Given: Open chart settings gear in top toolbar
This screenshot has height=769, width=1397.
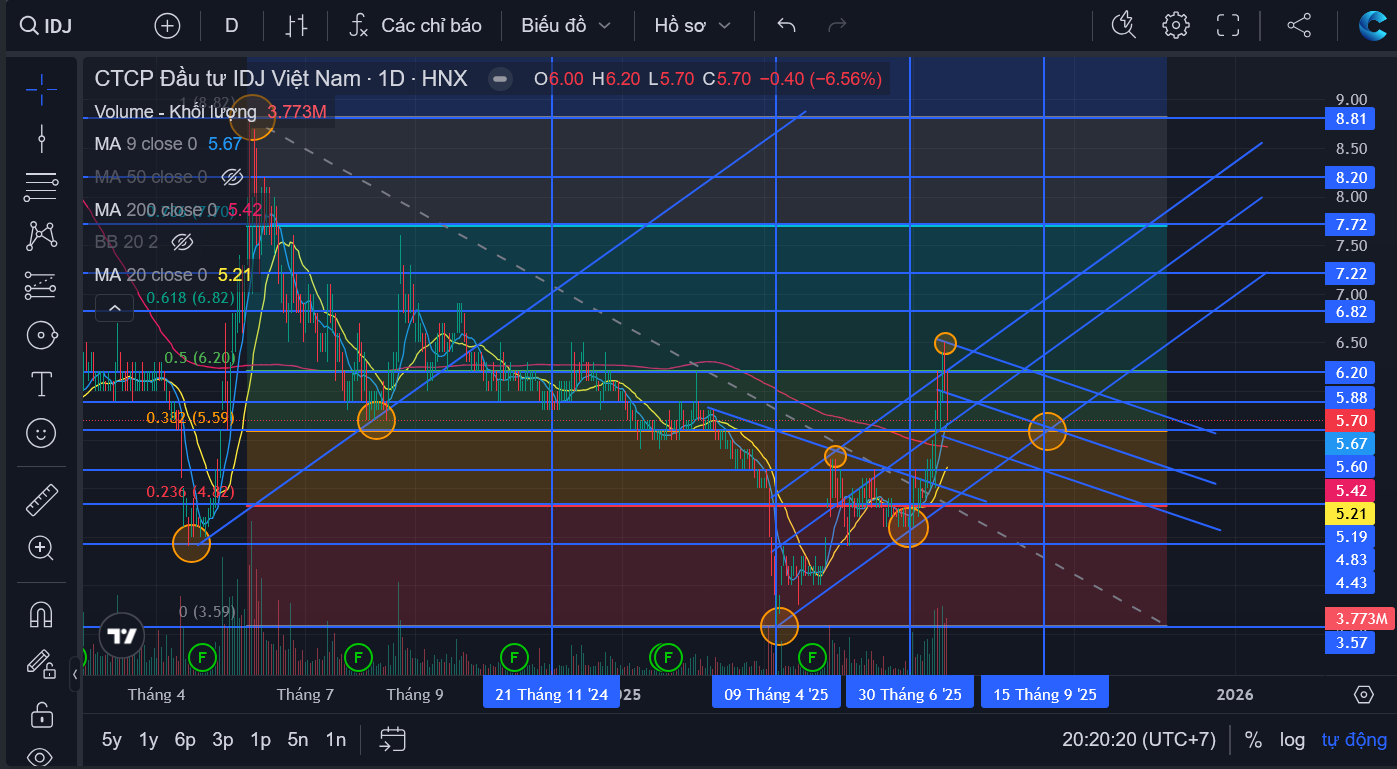Looking at the screenshot, I should [x=1176, y=25].
